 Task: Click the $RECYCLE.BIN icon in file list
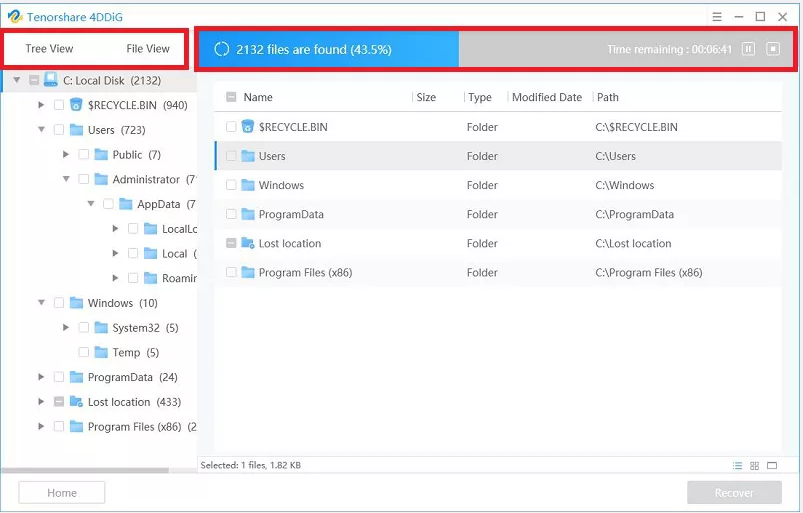[248, 127]
